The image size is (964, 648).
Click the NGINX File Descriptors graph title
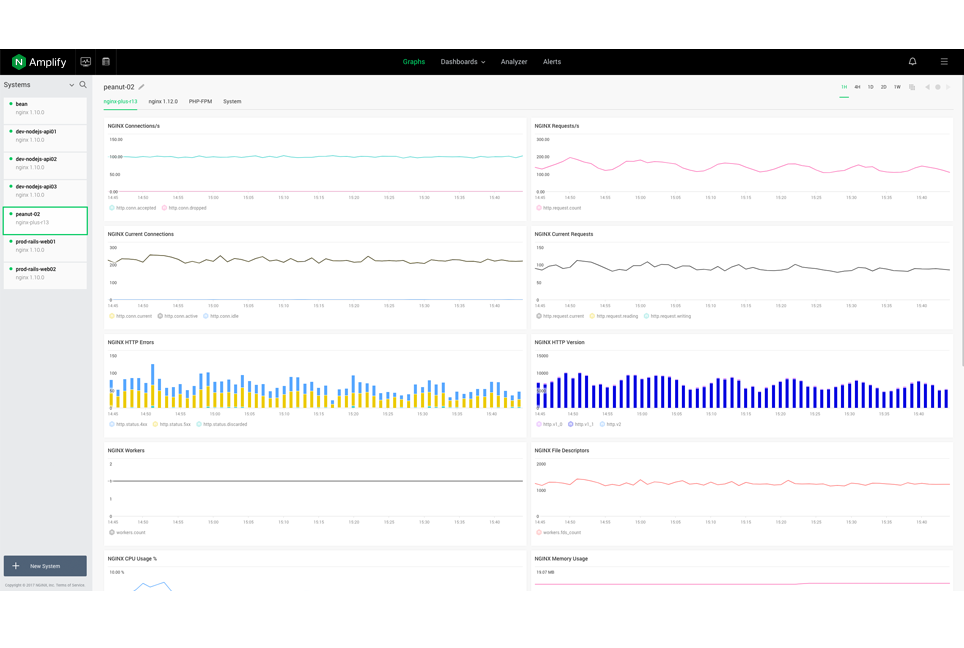tap(562, 451)
